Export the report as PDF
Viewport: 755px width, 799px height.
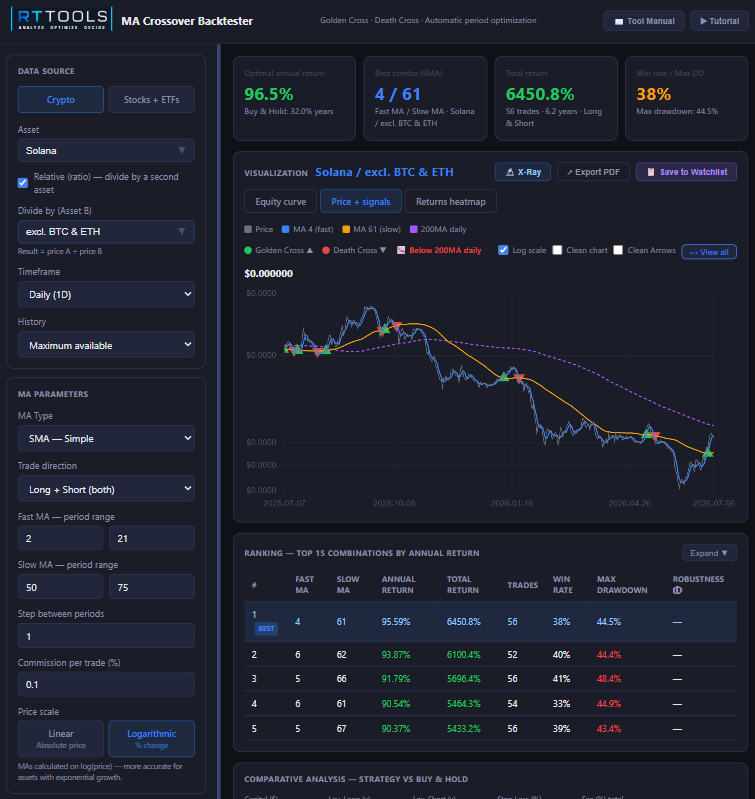point(593,172)
